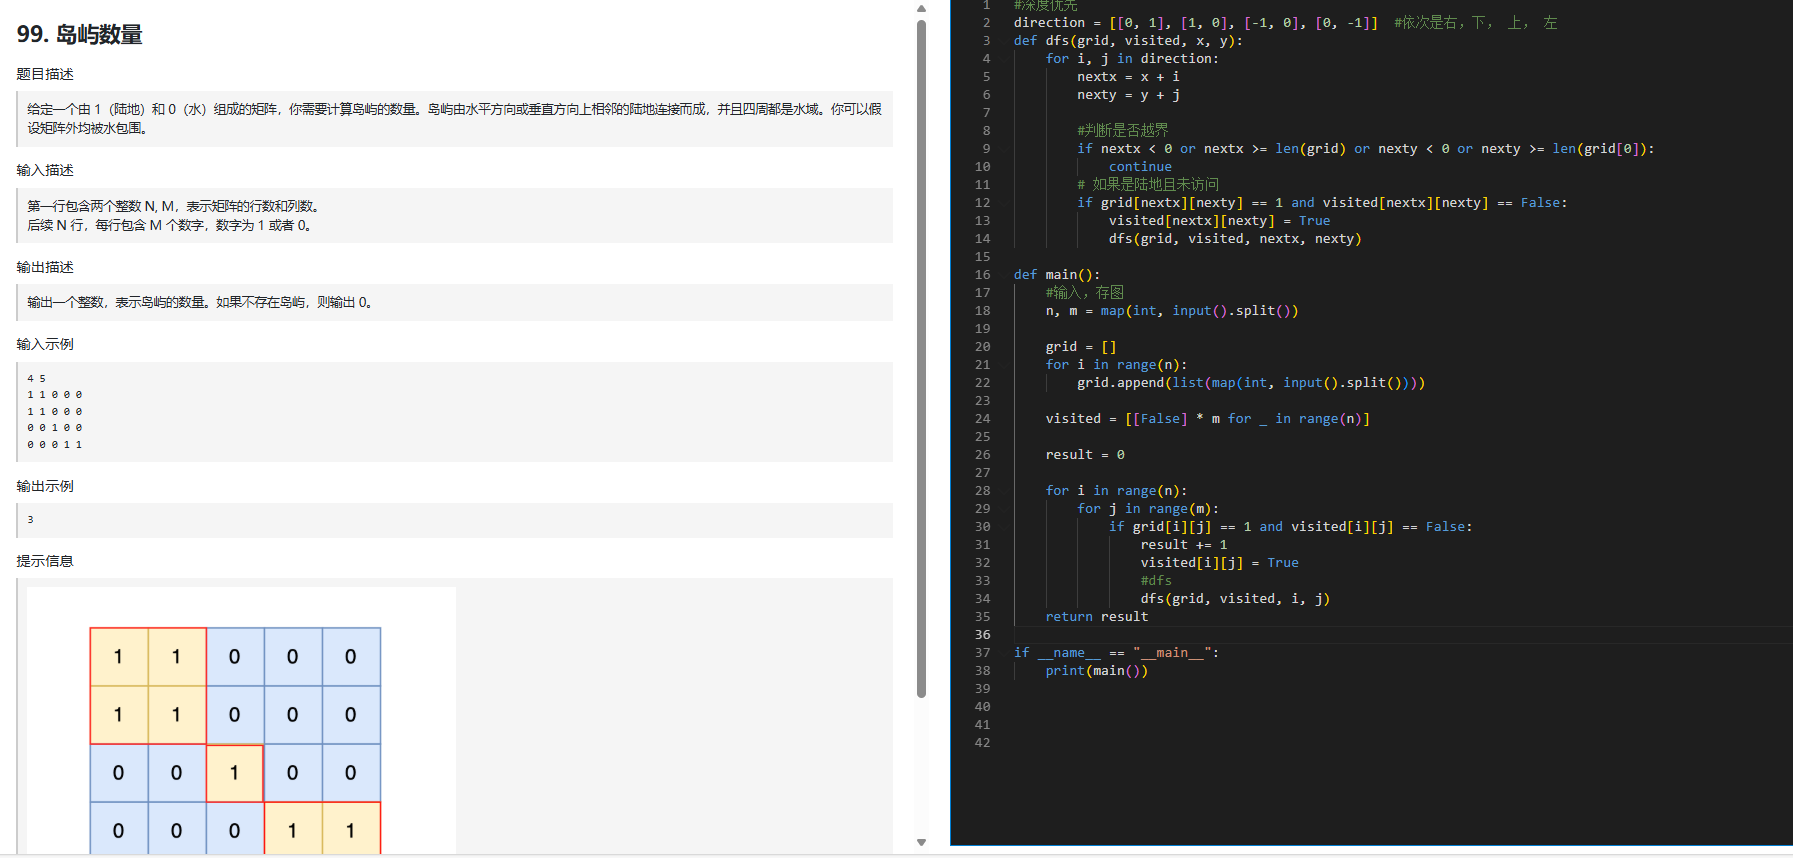Click the sample input row '0 0 0 1 1'
Image resolution: width=1793 pixels, height=858 pixels.
click(55, 445)
